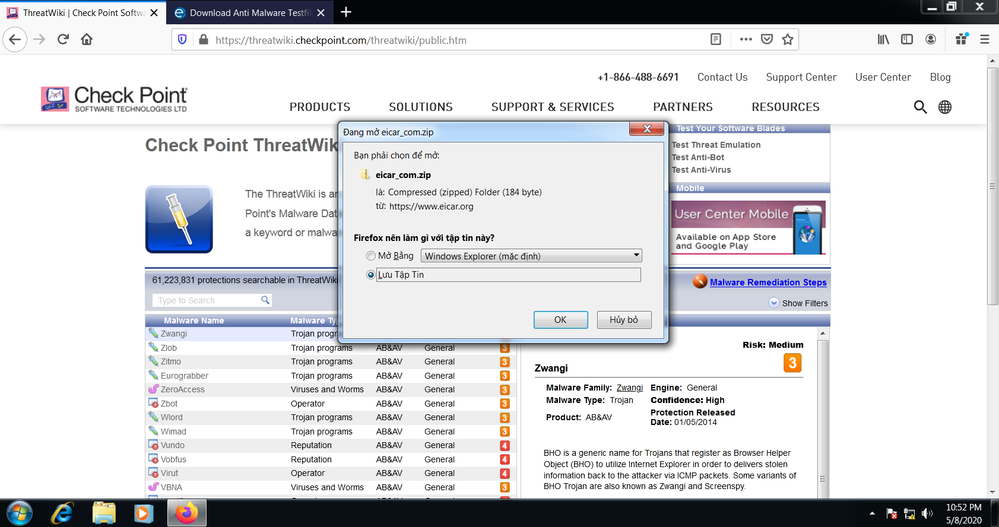Open the language globe icon

(x=945, y=107)
